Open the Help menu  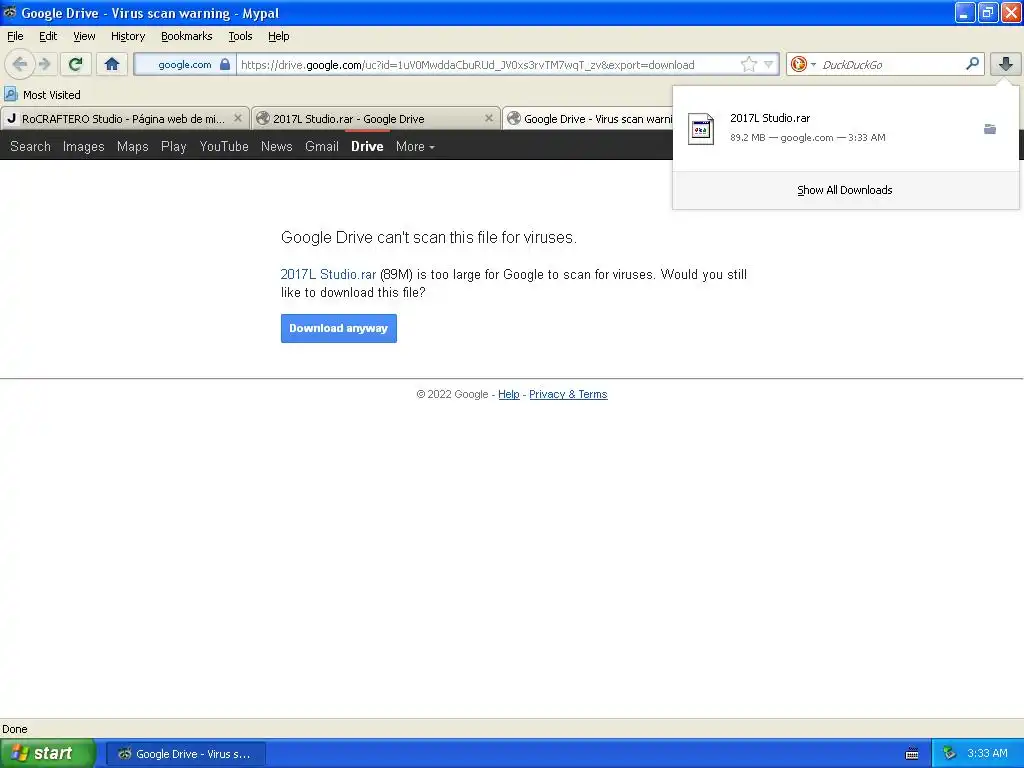click(278, 36)
